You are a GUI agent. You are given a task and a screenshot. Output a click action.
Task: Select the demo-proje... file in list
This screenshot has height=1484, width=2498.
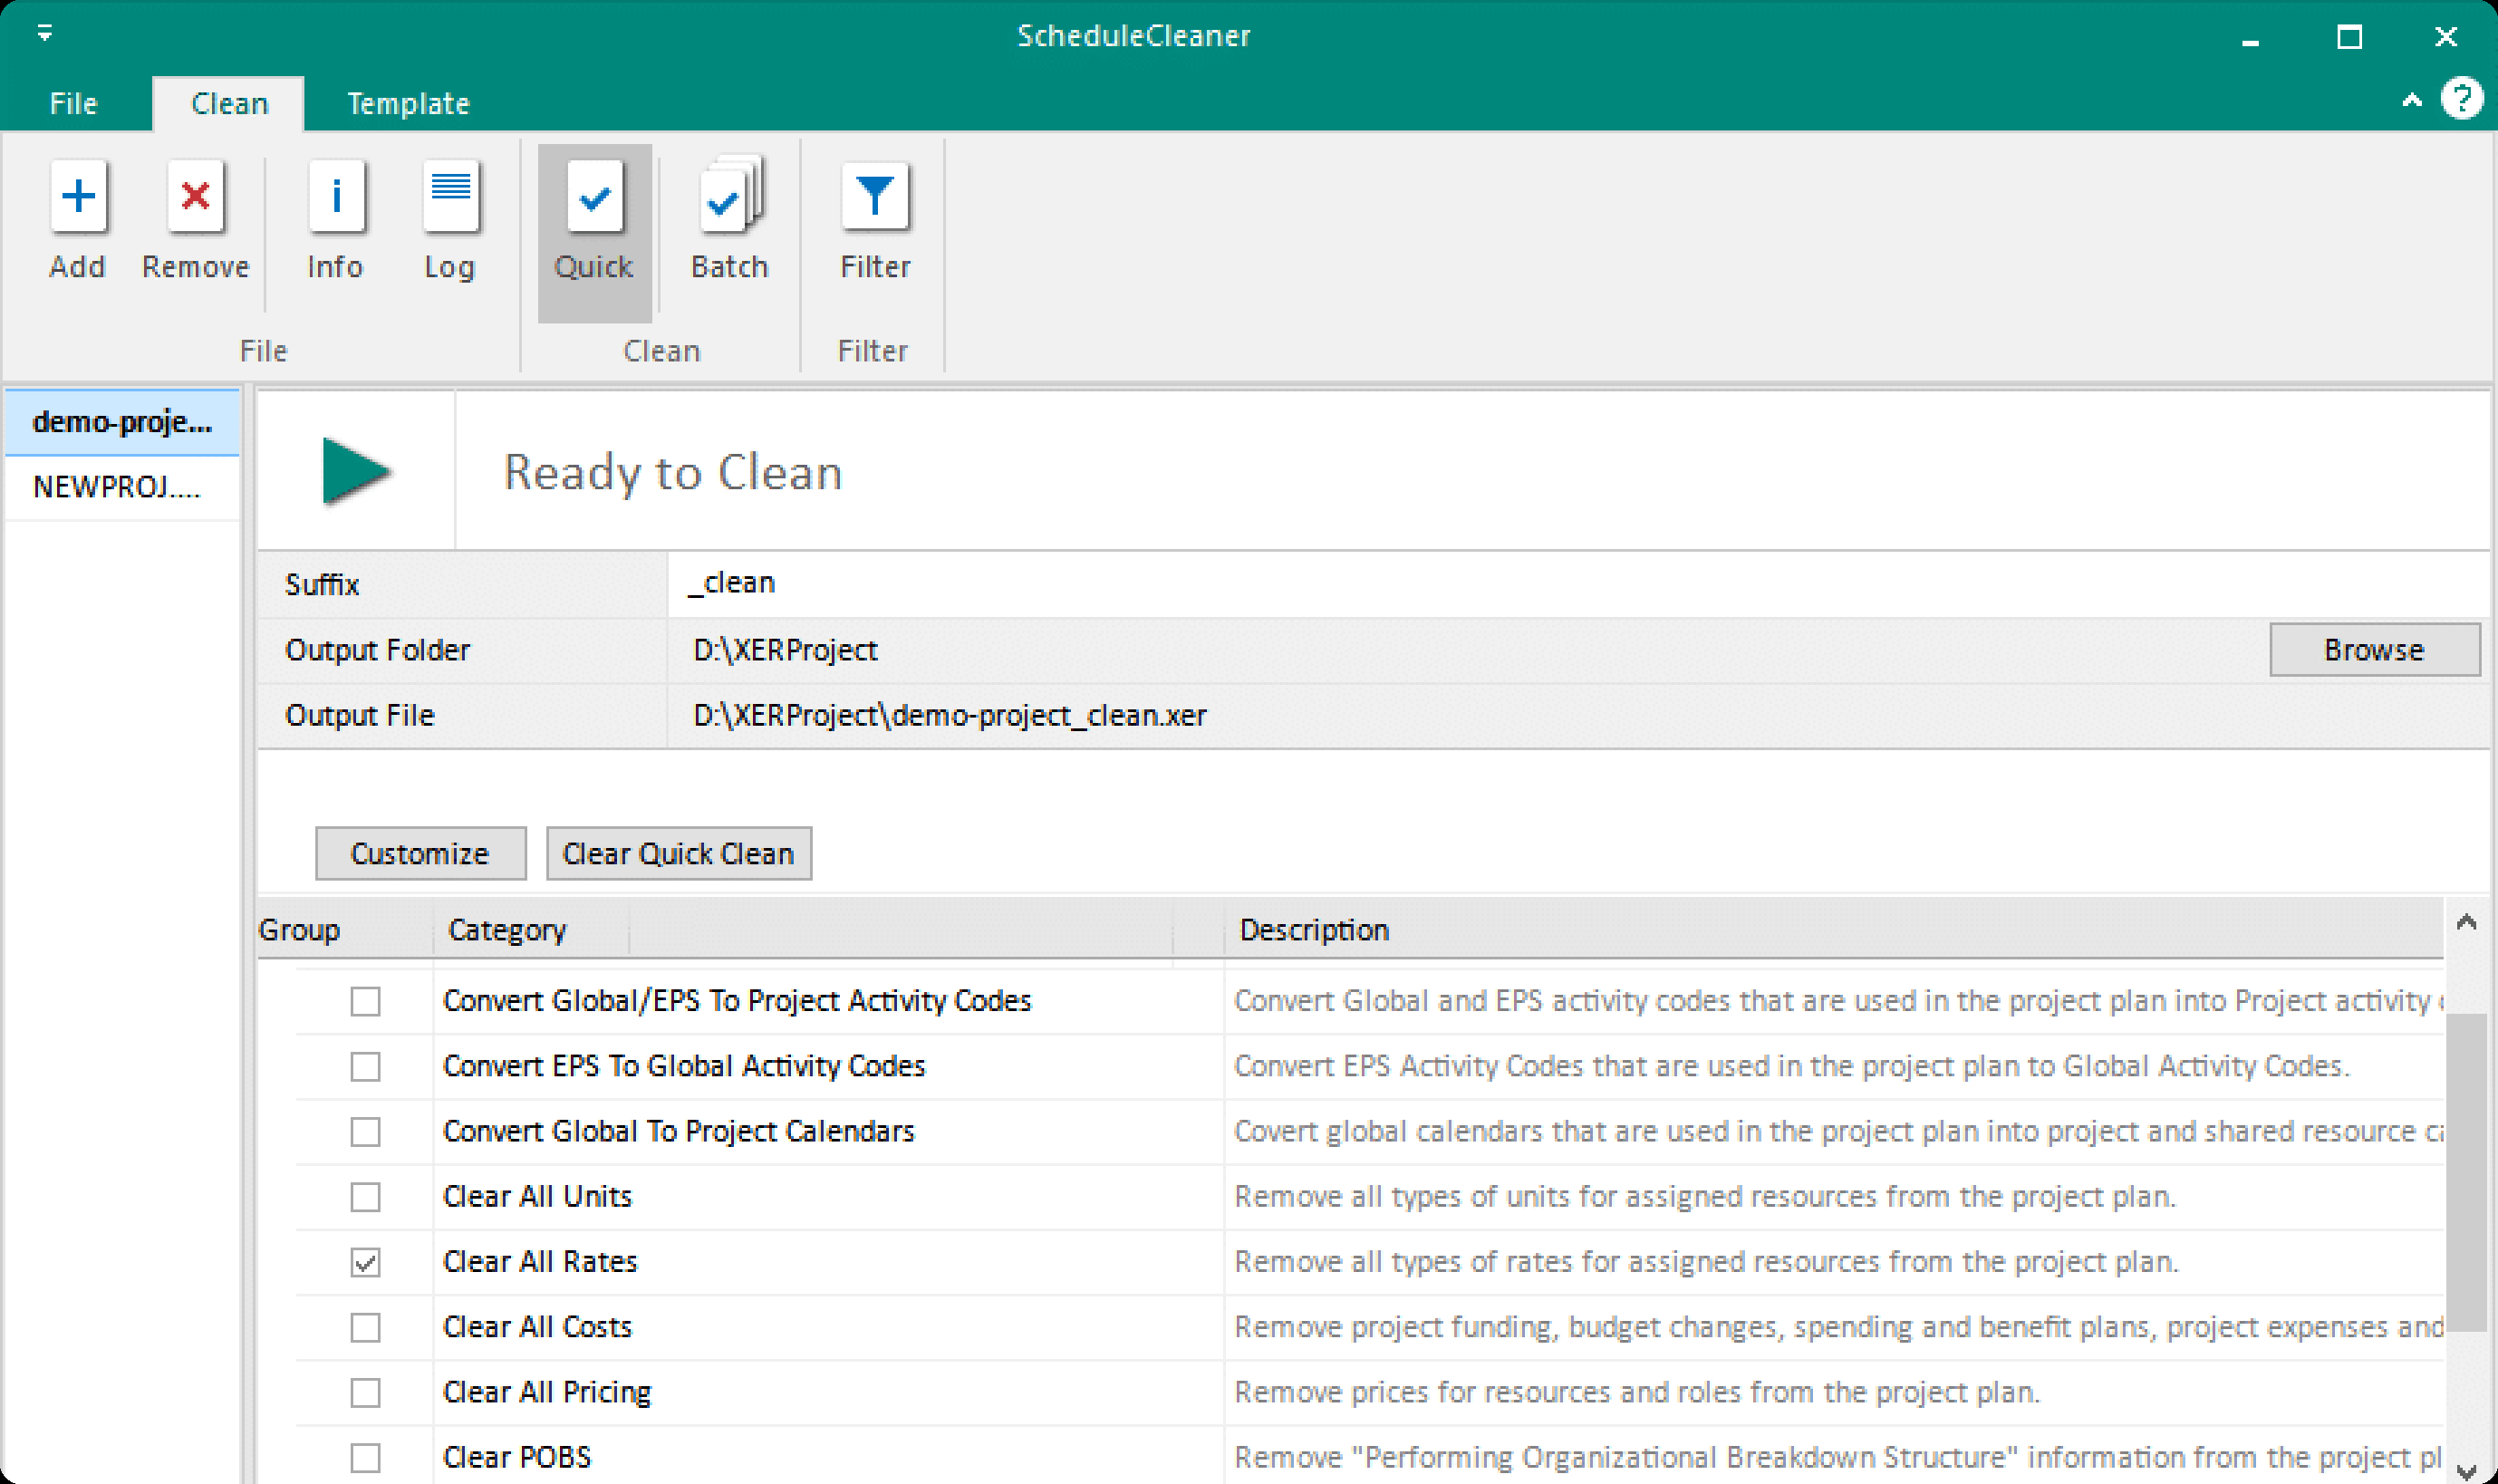click(x=122, y=422)
